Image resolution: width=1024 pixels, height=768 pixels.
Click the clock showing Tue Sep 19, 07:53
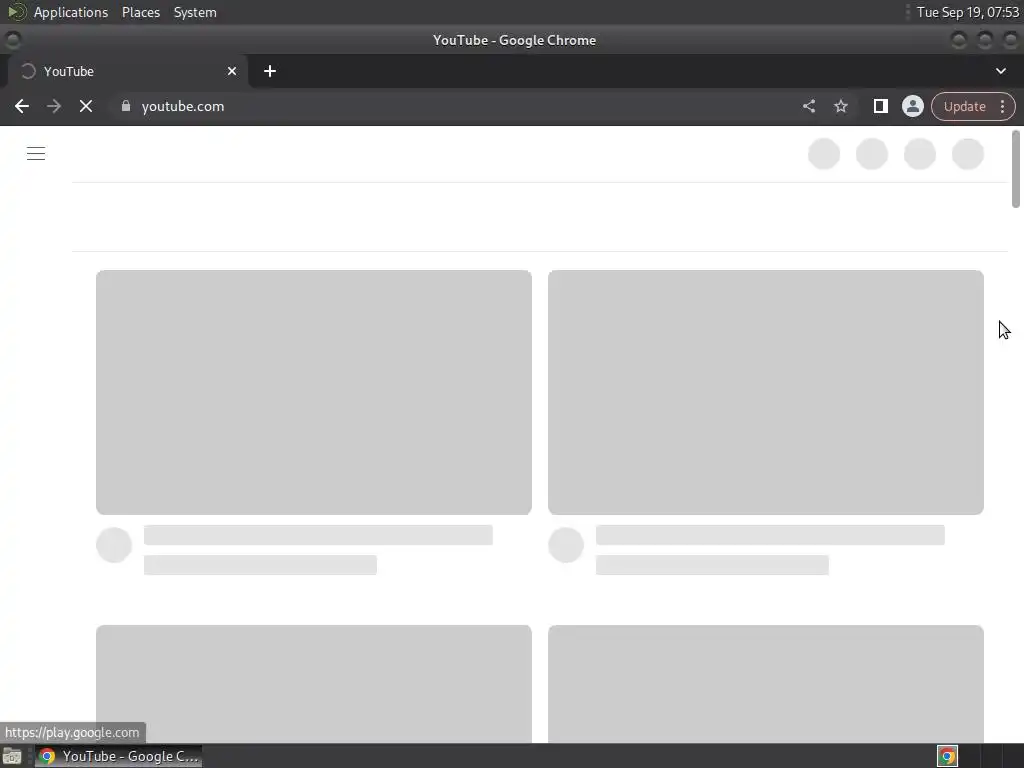[968, 12]
